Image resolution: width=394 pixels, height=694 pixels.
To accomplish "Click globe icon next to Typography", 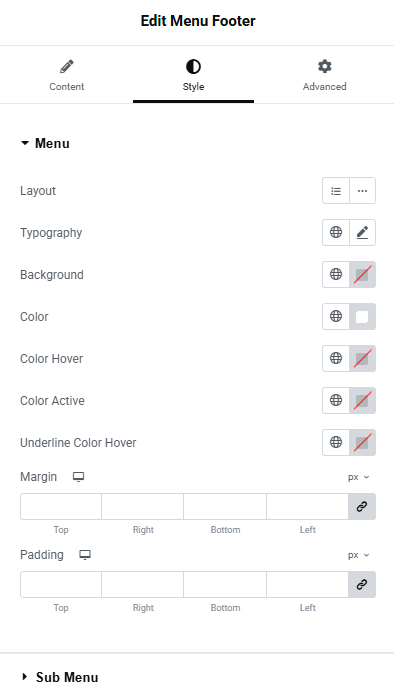I will coord(336,232).
